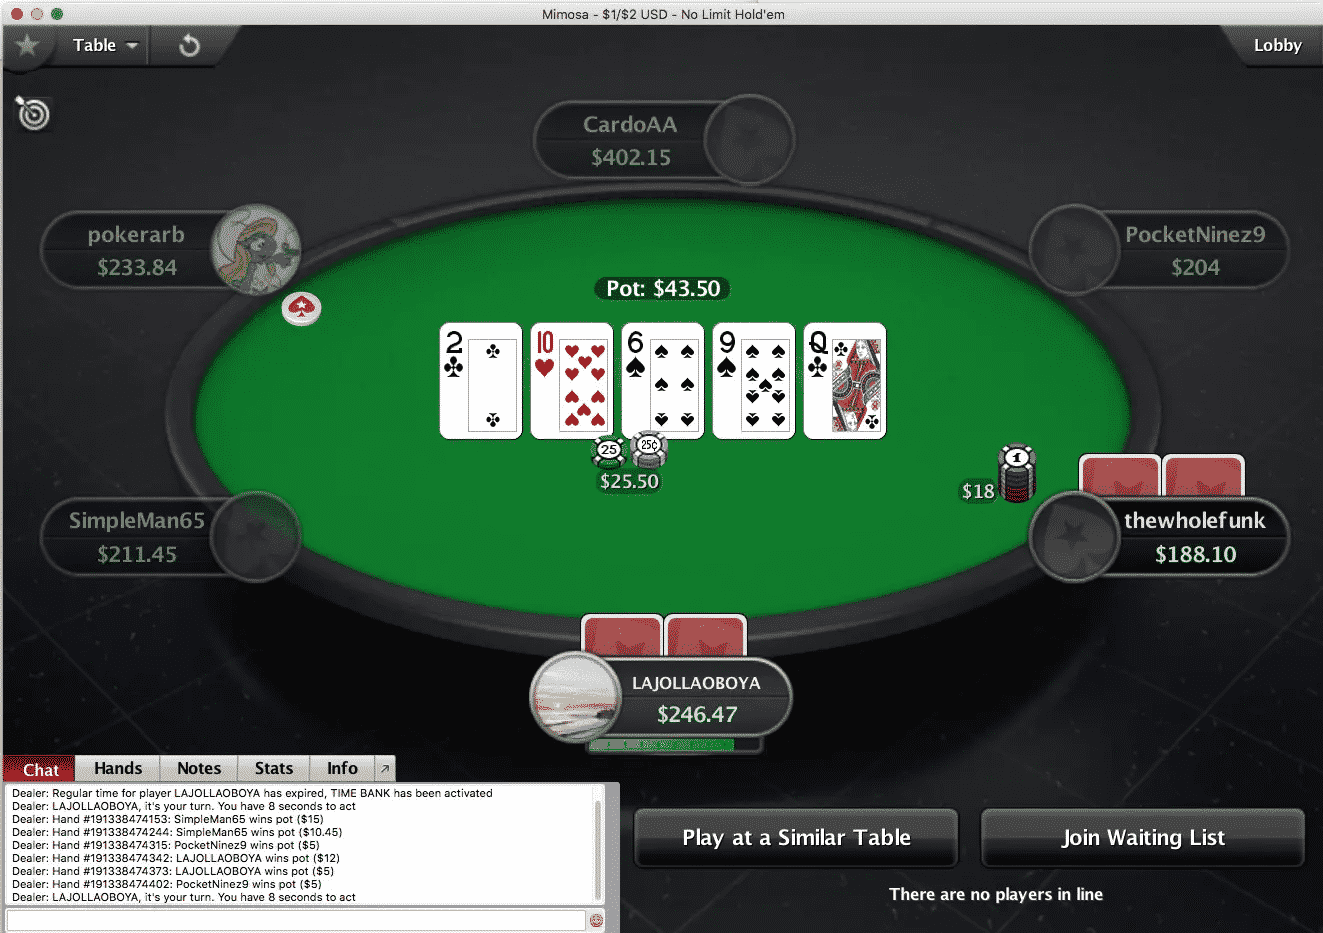Image resolution: width=1323 pixels, height=933 pixels.
Task: Open the Stats tab
Action: point(274,768)
